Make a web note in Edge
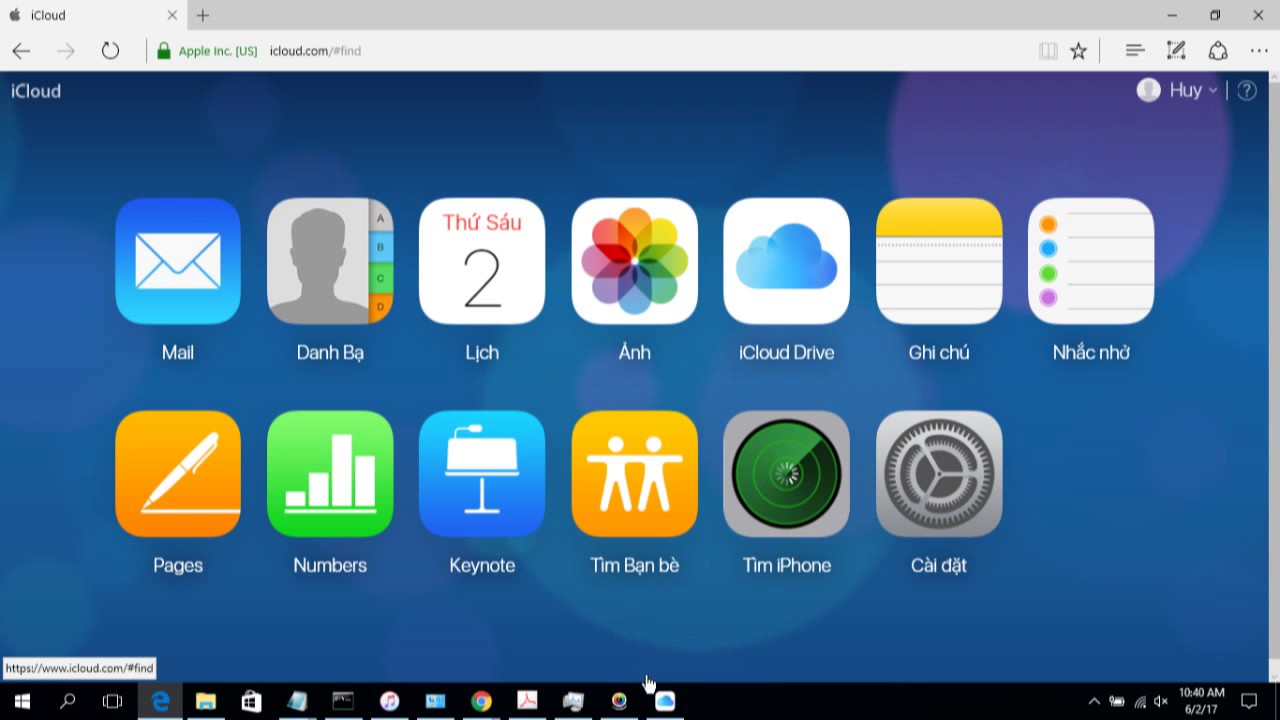The image size is (1280, 720). coord(1176,51)
